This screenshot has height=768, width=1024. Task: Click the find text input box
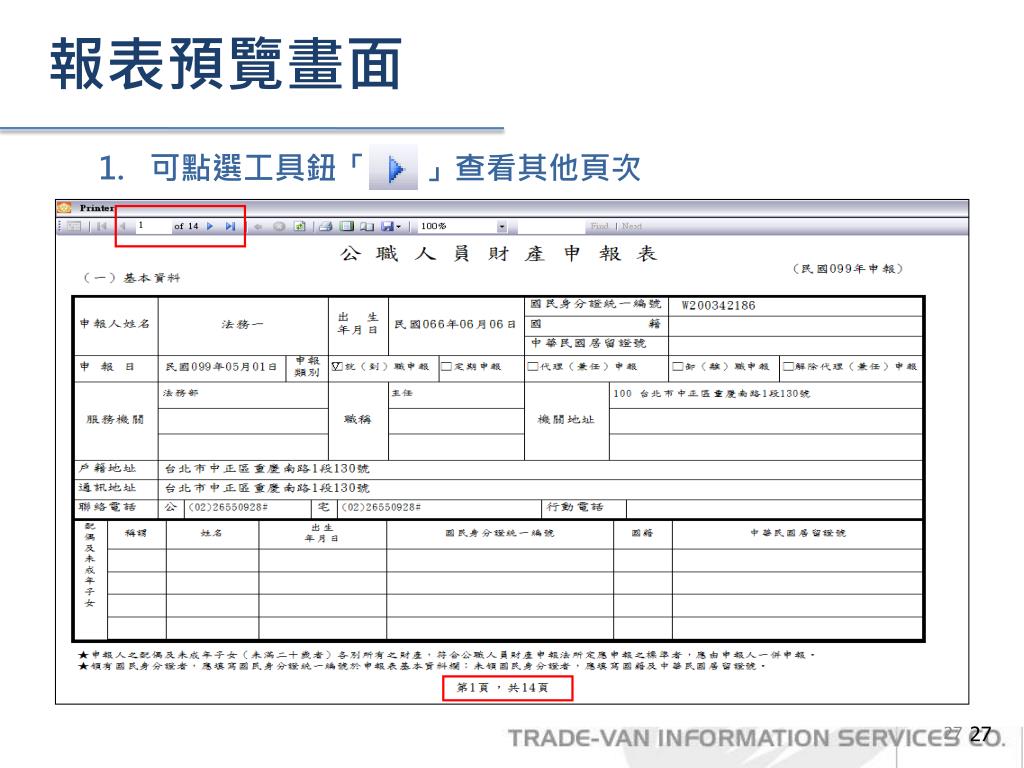550,226
